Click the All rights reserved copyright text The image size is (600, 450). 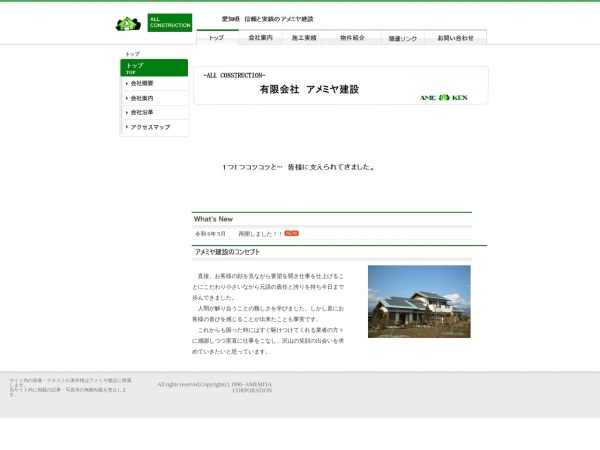coord(215,387)
